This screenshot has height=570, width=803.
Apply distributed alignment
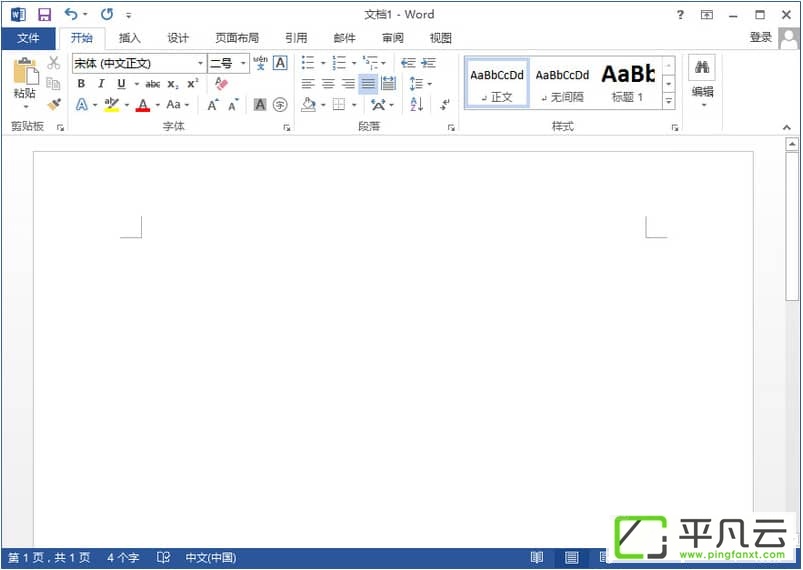(x=388, y=84)
